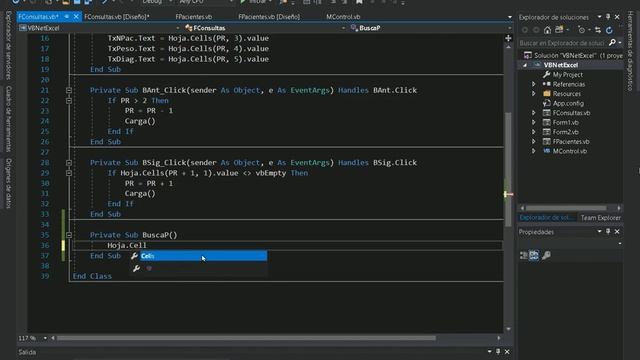Open the FConsultas class dropdown
This screenshot has width=640, height=360.
click(x=343, y=28)
